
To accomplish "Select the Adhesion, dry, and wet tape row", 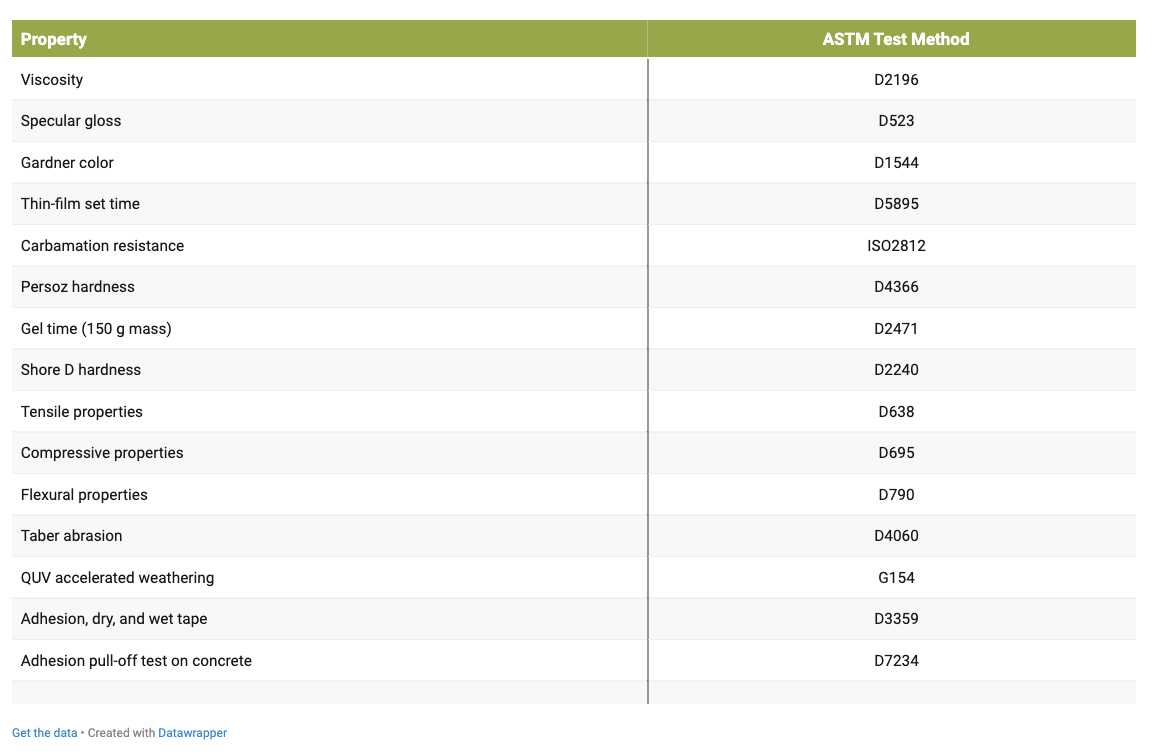I will [114, 619].
